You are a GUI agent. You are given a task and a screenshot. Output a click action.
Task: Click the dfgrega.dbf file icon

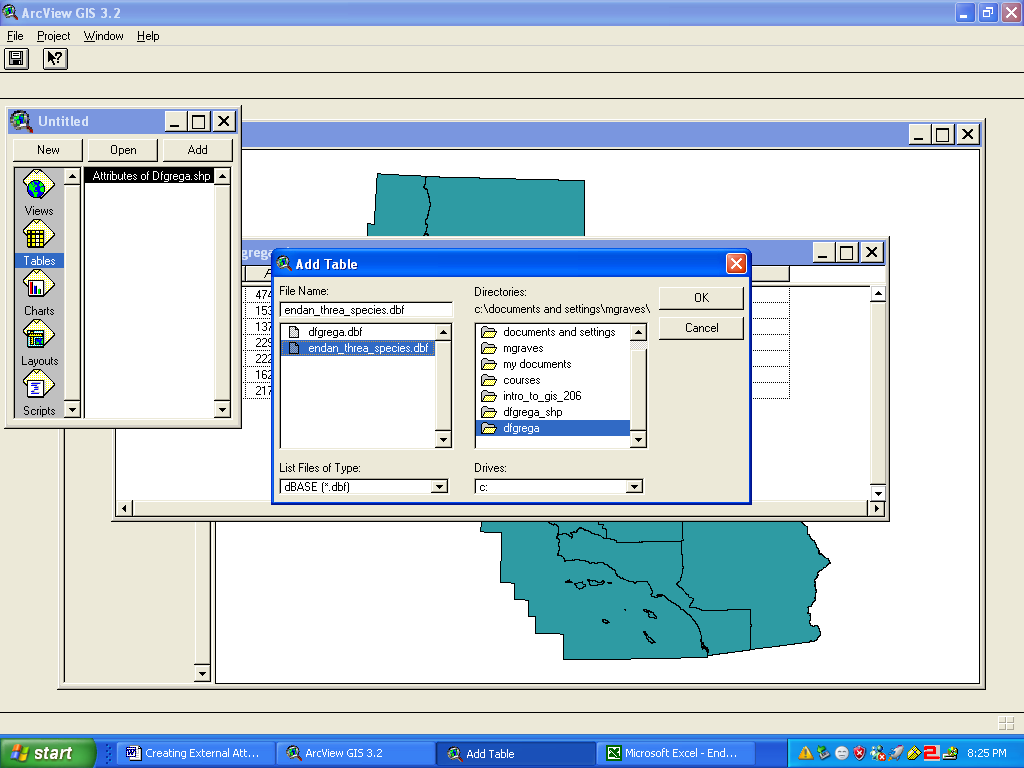coord(294,332)
